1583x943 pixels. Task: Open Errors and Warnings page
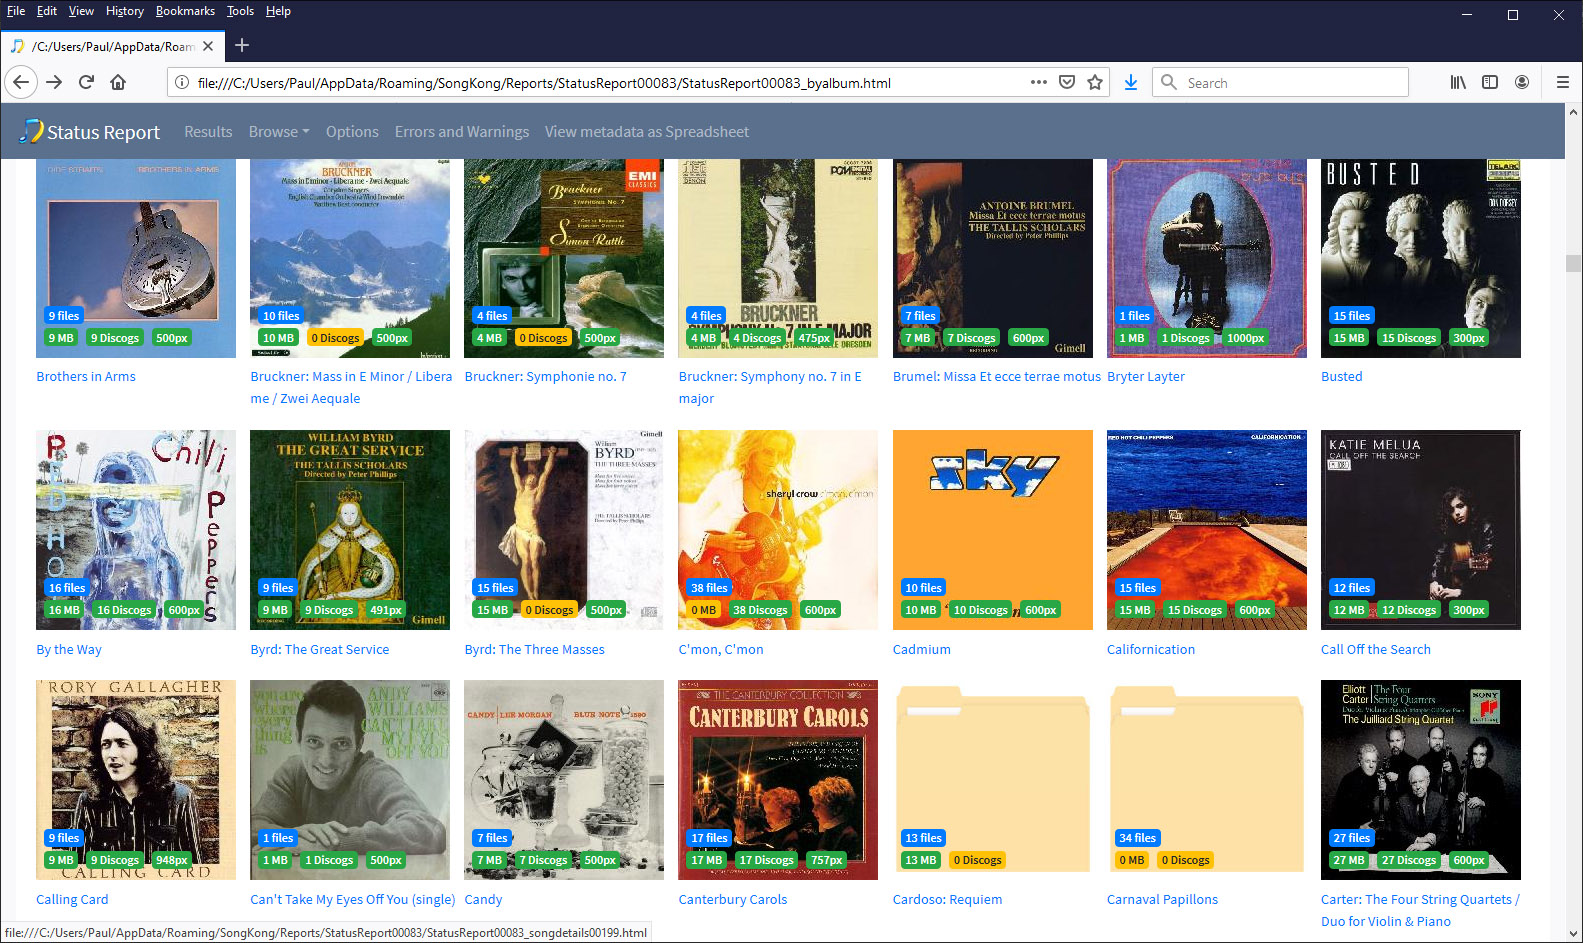click(462, 132)
